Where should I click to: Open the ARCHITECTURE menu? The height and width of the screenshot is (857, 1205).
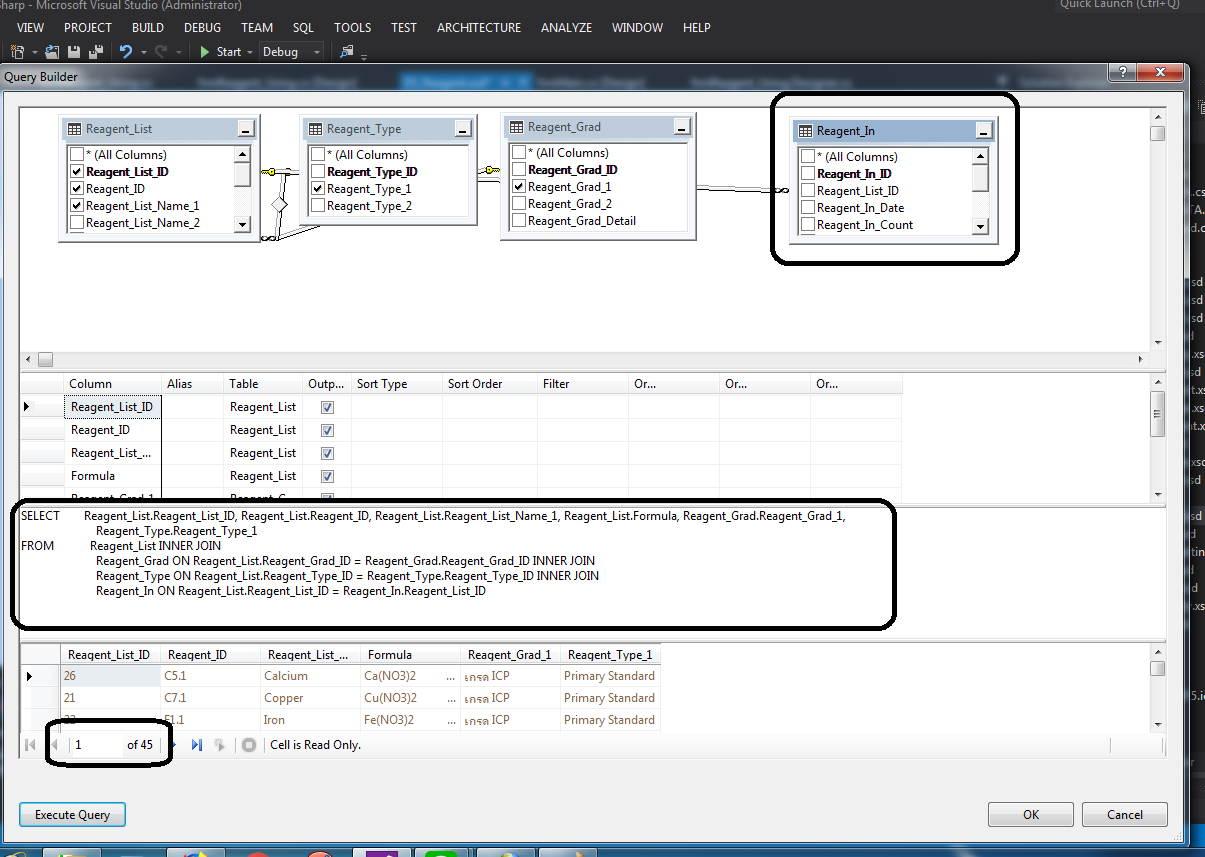click(x=478, y=27)
